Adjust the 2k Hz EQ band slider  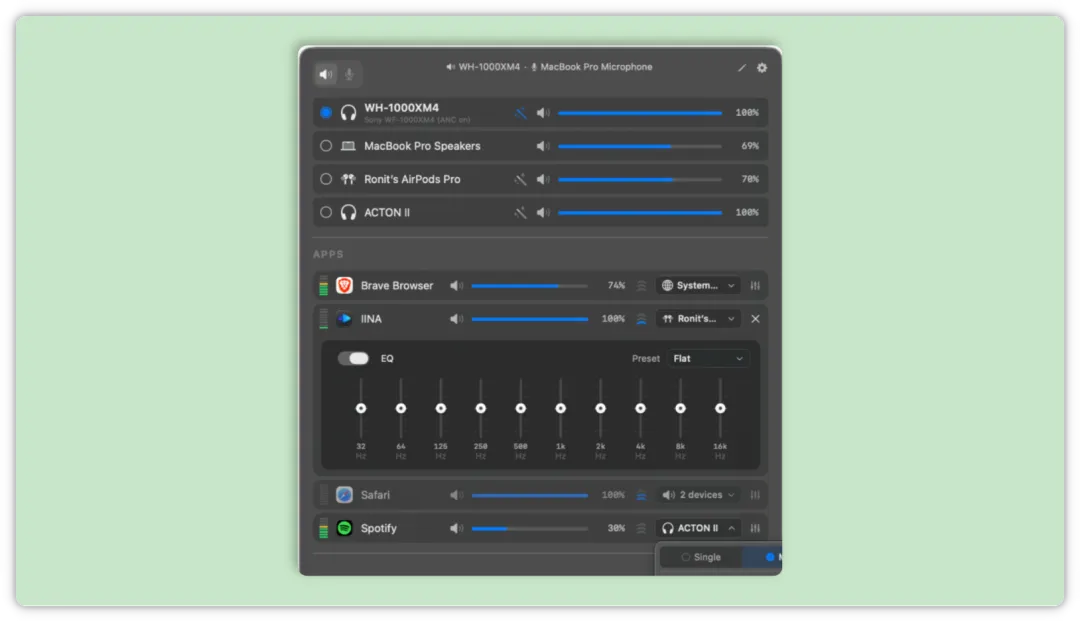click(601, 408)
